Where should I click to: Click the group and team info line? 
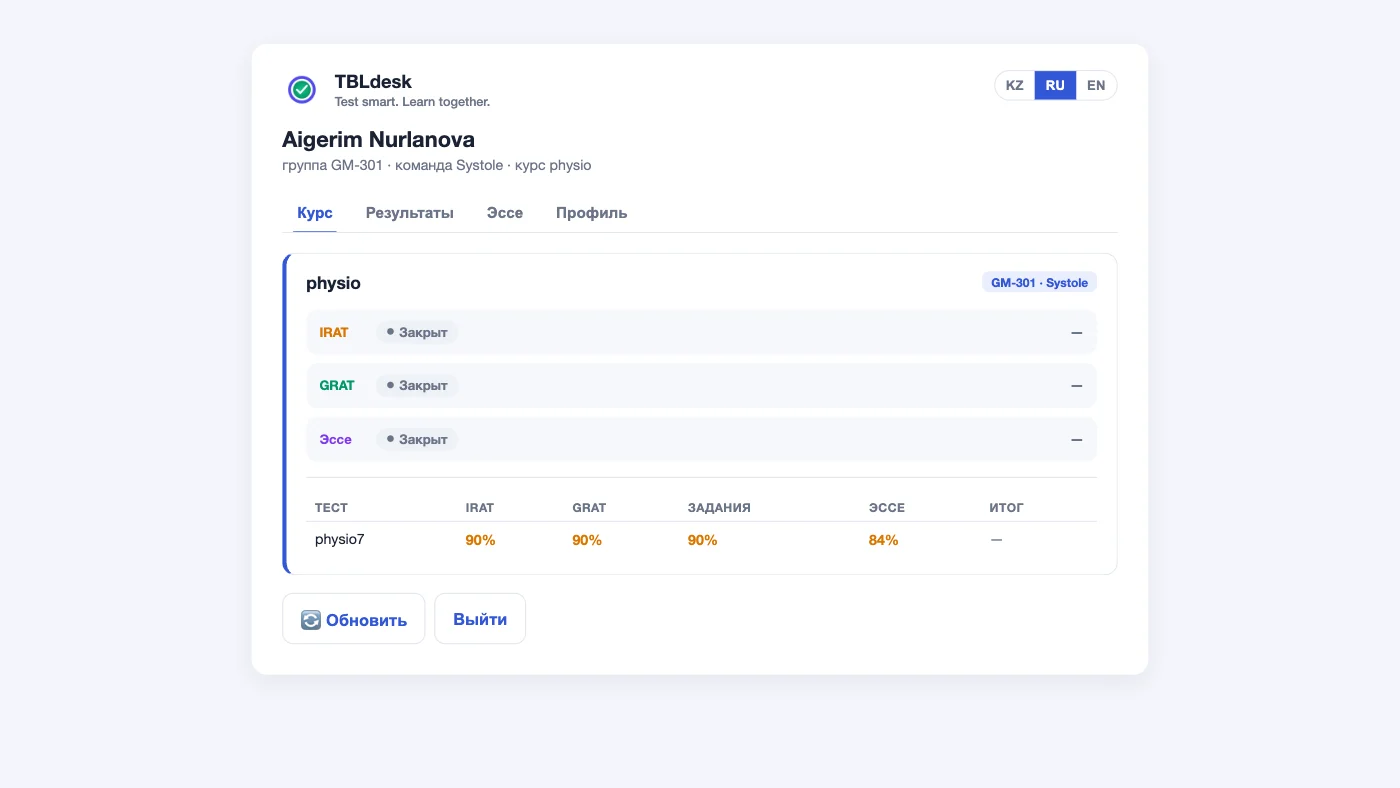pos(437,165)
